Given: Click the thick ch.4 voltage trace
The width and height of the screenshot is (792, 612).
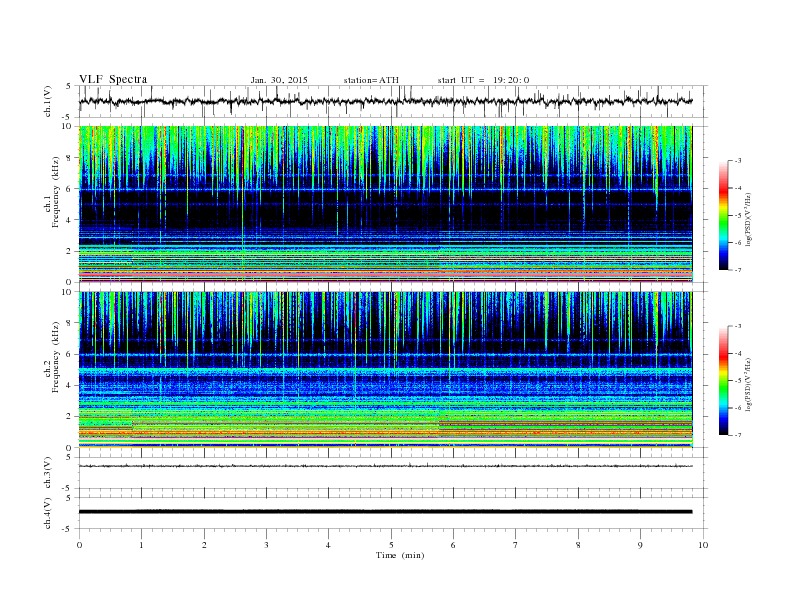Looking at the screenshot, I should (x=385, y=512).
